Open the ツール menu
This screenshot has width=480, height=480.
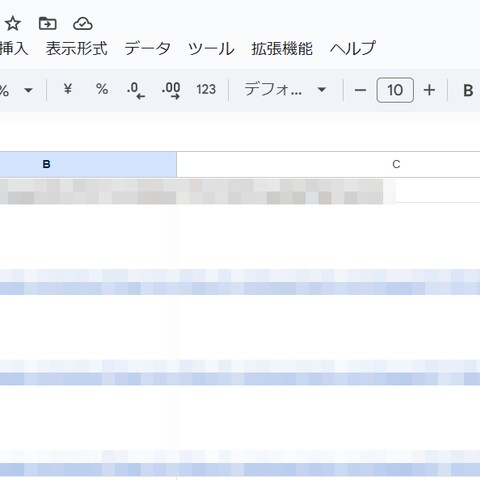tap(211, 49)
